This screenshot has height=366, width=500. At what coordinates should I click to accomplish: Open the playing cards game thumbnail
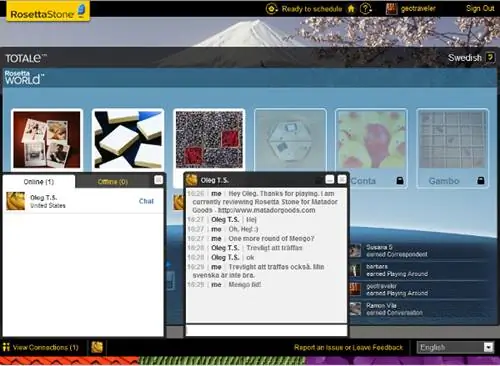(47, 140)
